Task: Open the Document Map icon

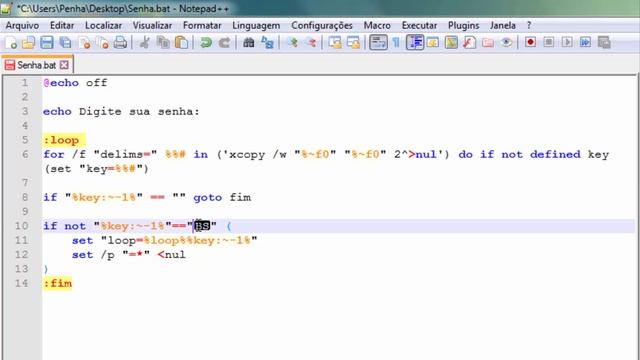Action: 451,42
